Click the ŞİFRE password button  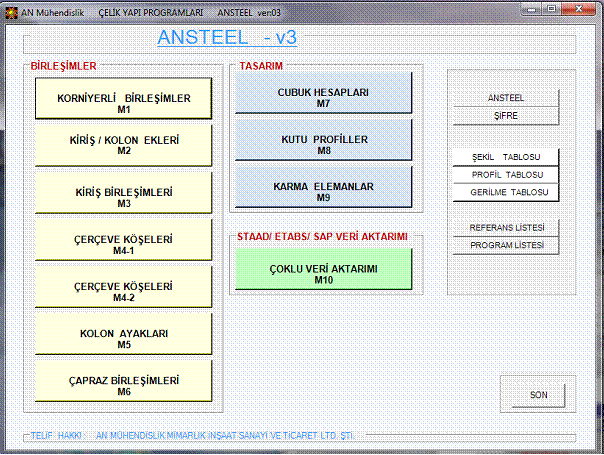[x=505, y=115]
